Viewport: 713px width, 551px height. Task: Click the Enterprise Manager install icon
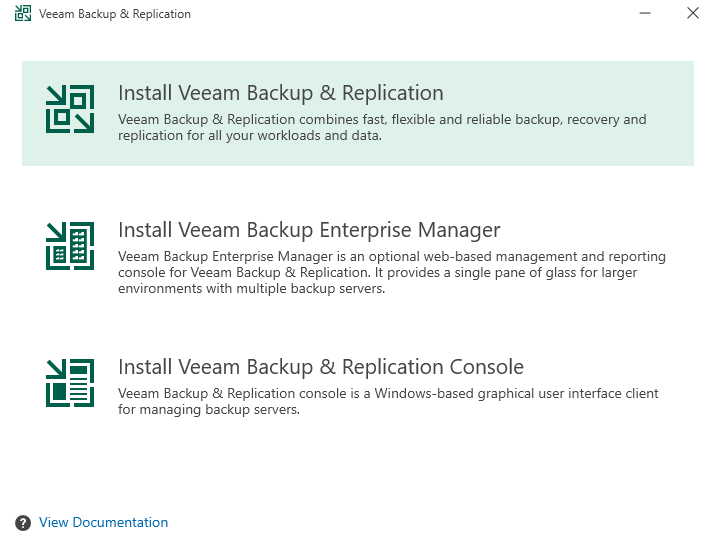70,246
